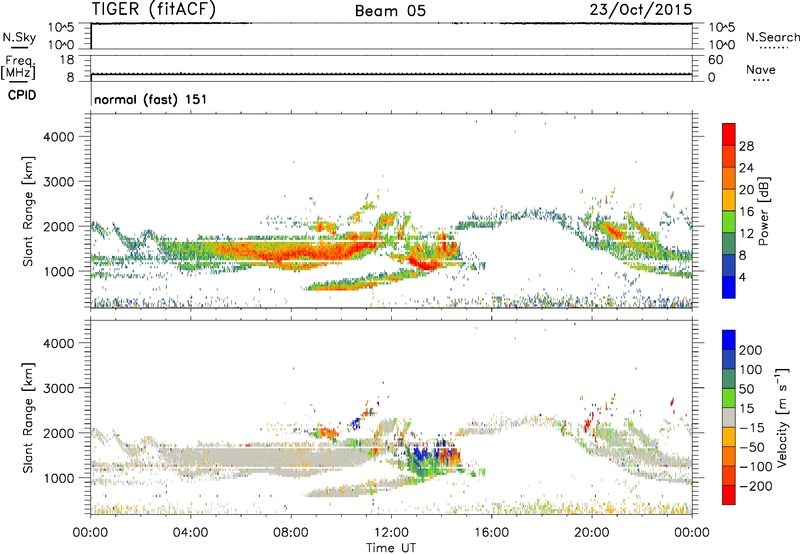Select the Time UT axis title
This screenshot has height=554, width=800.
tap(391, 548)
